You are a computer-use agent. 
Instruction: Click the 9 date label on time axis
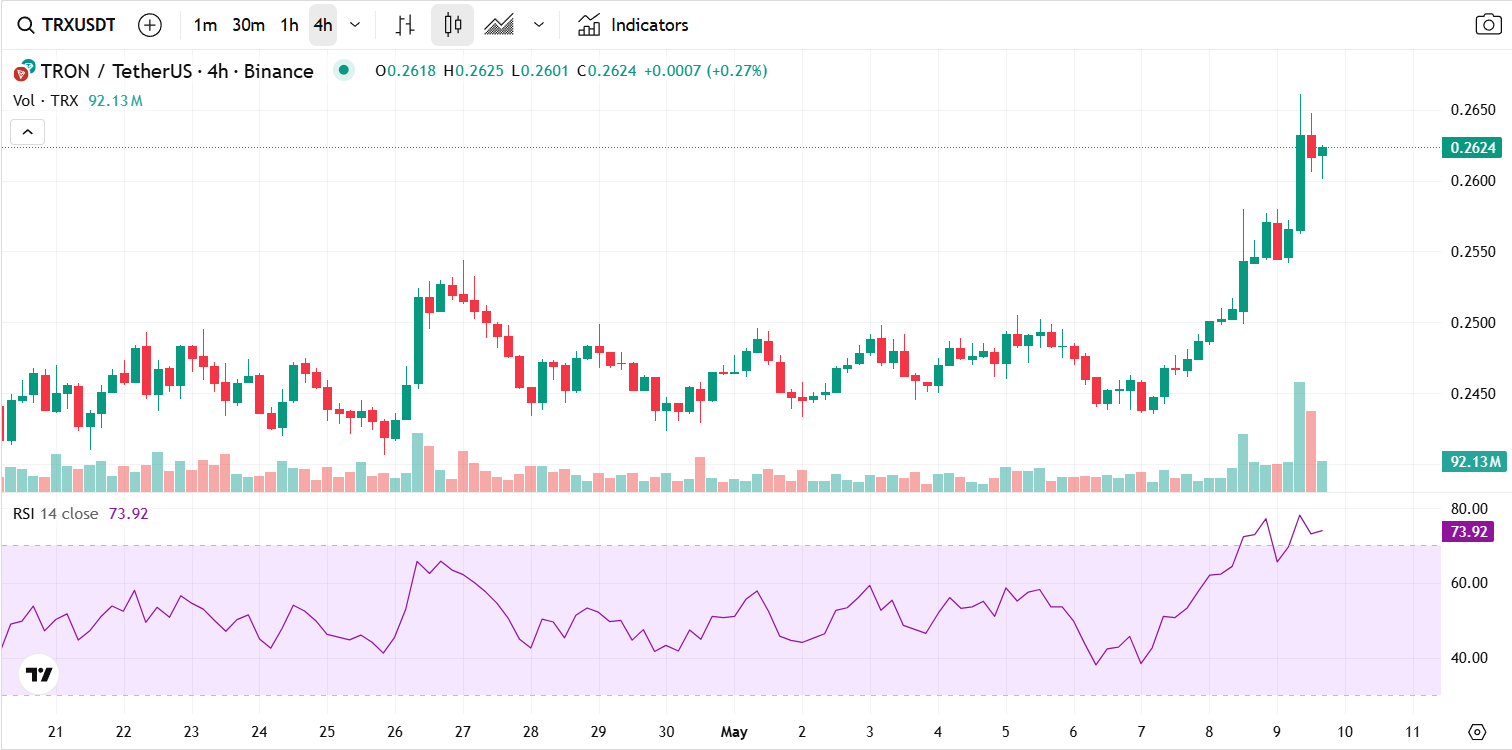[1276, 731]
